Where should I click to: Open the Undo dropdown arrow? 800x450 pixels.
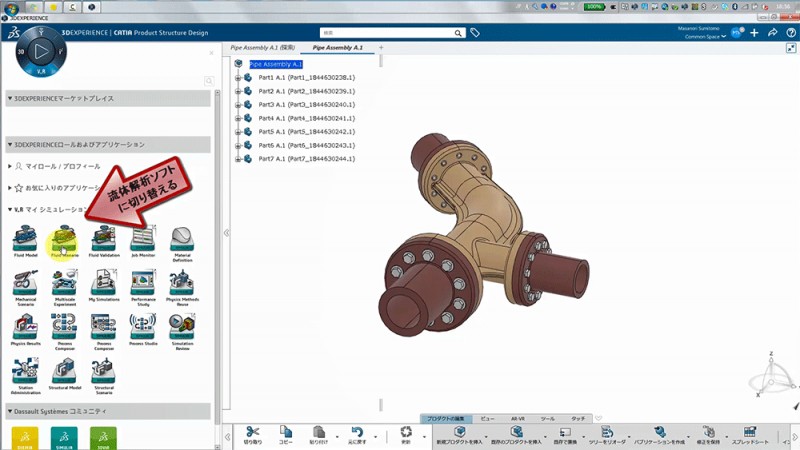(376, 437)
